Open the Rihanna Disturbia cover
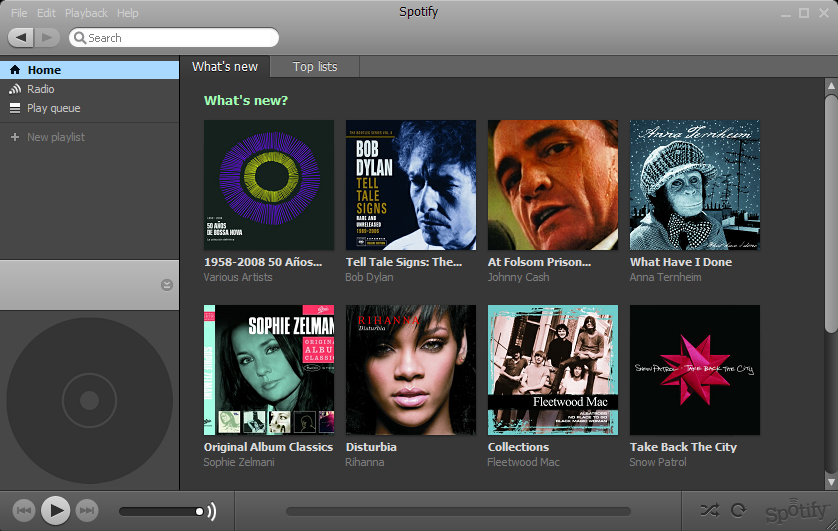838x531 pixels. [411, 370]
